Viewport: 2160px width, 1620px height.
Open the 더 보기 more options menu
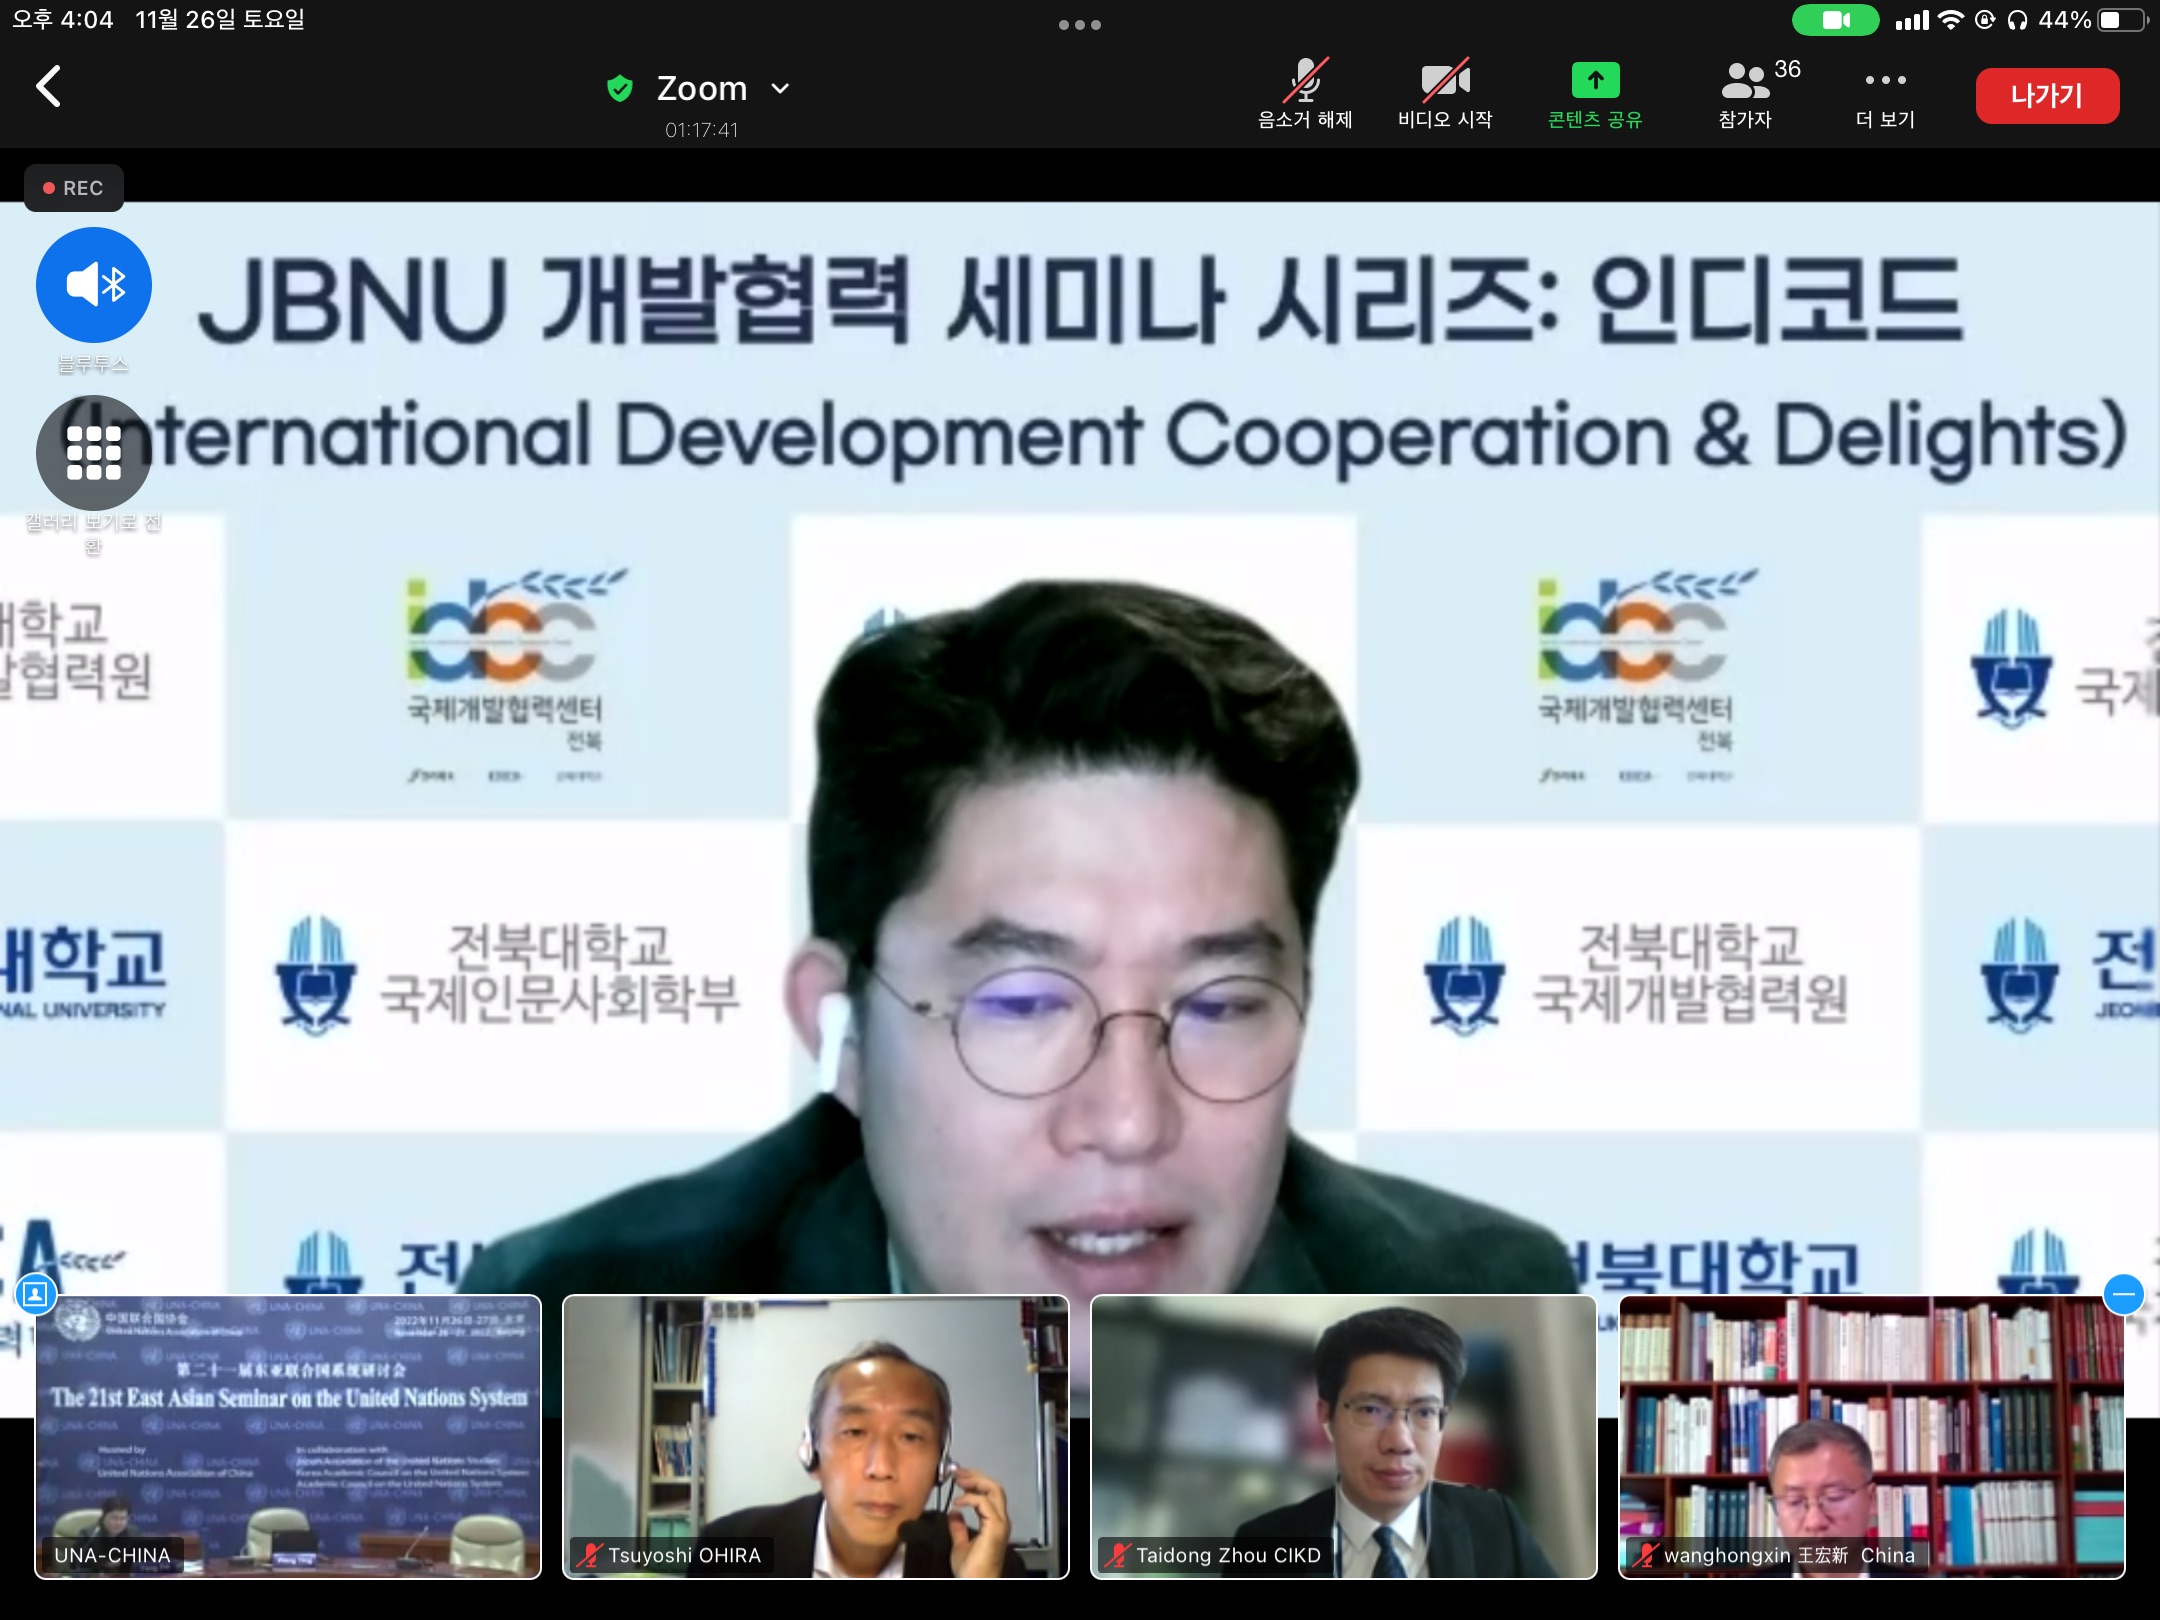tap(1885, 93)
